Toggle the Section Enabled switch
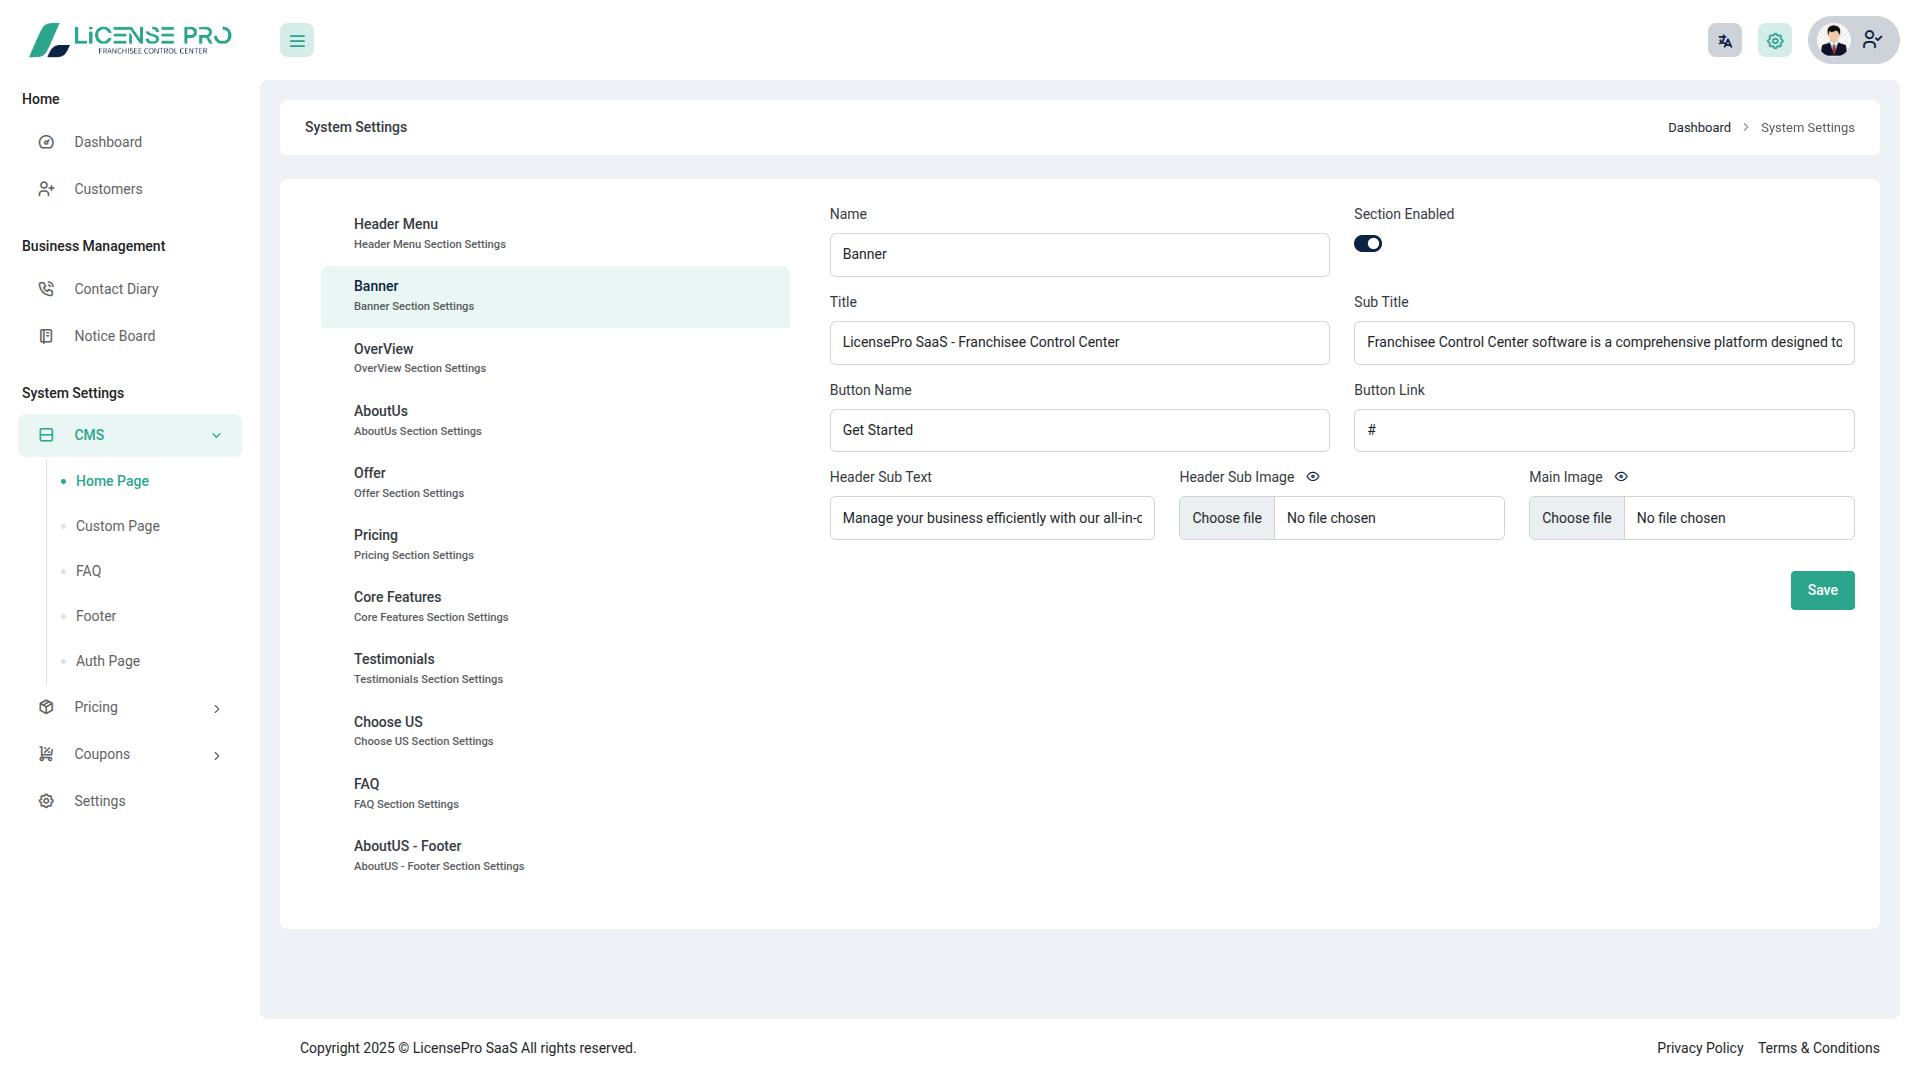 [1368, 244]
